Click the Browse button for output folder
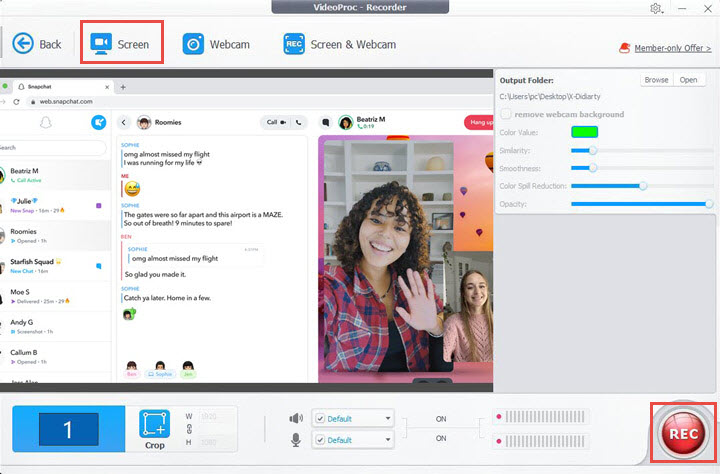The width and height of the screenshot is (720, 474). [656, 80]
